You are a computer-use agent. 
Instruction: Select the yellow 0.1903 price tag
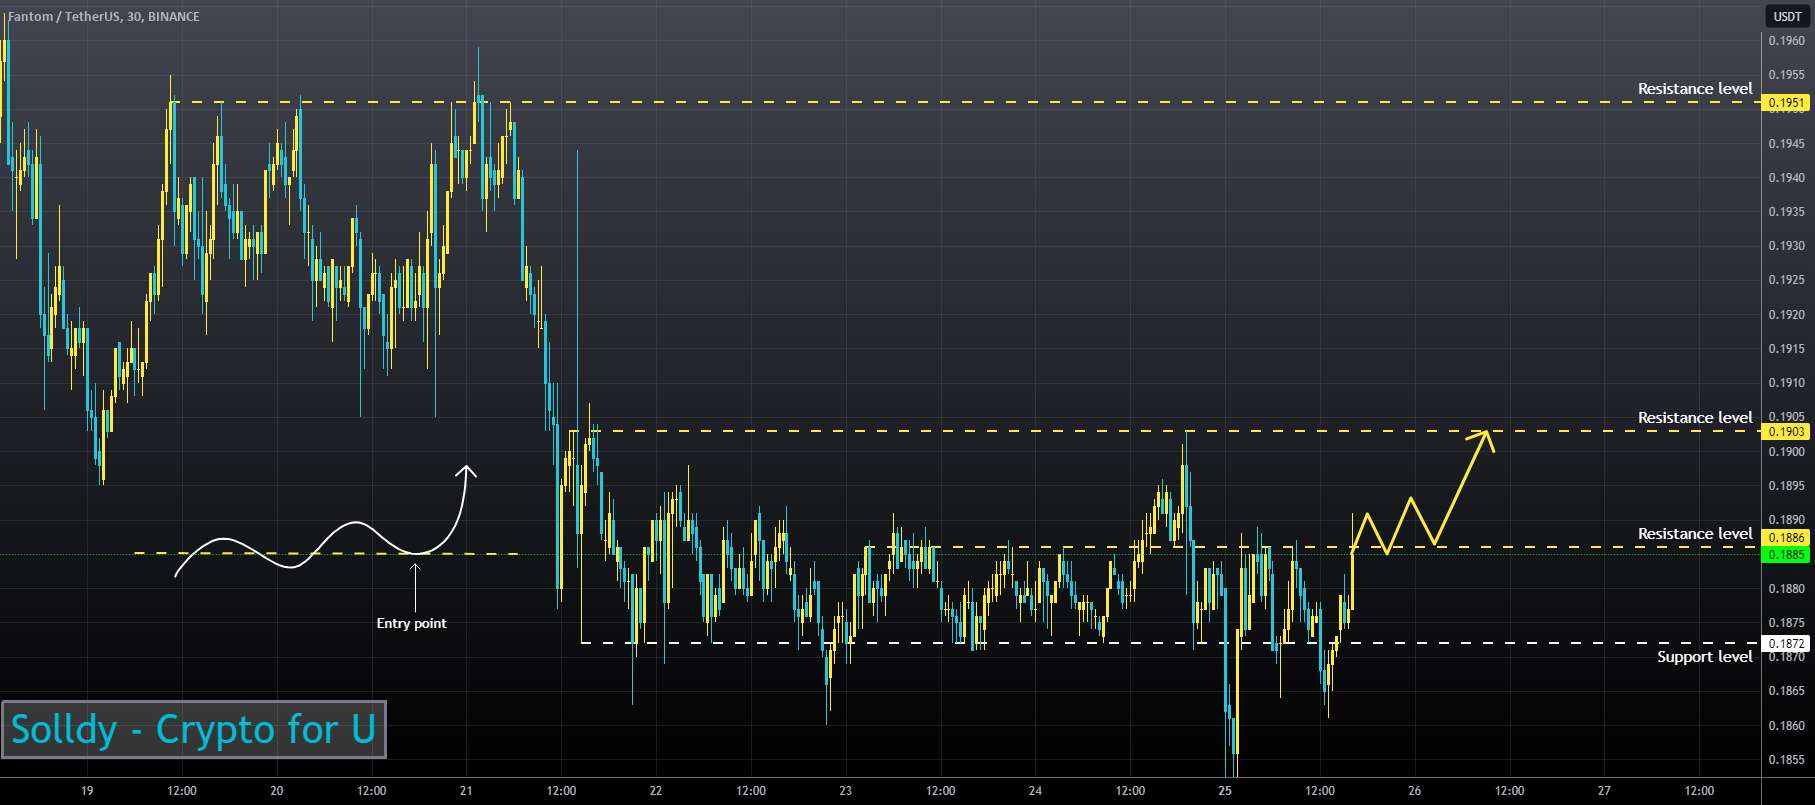(1786, 432)
